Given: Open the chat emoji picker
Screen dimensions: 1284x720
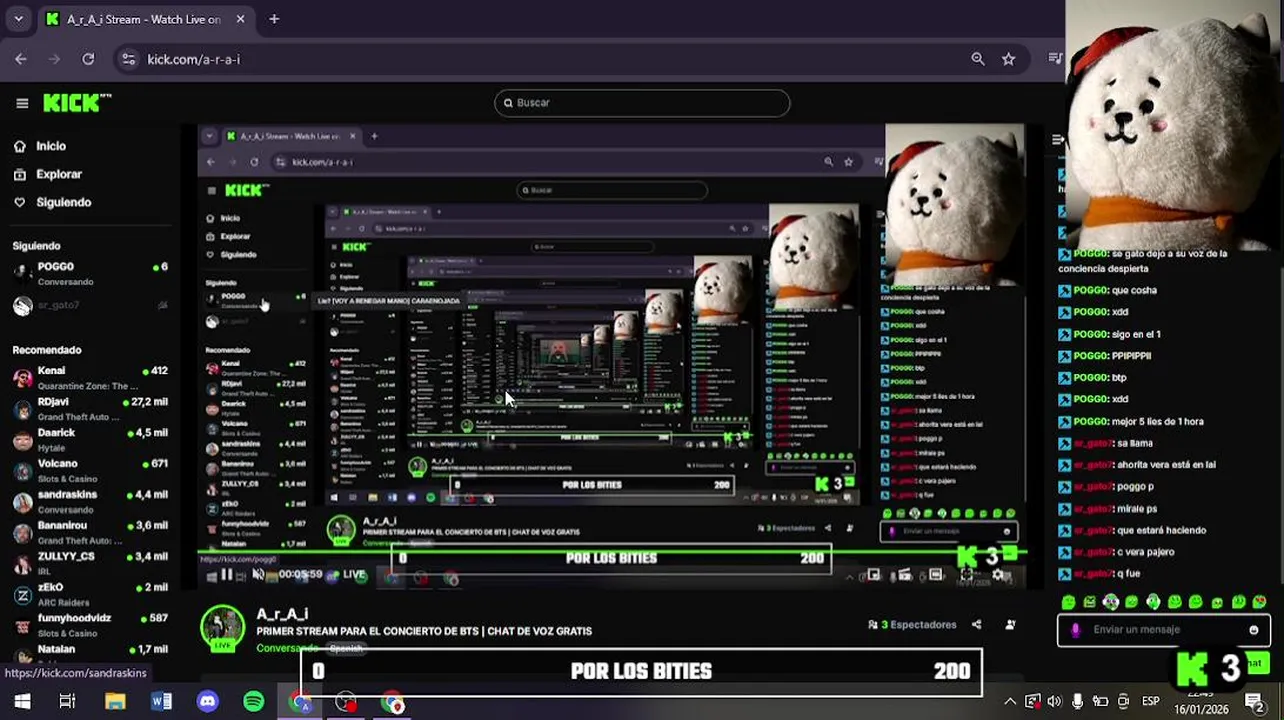Looking at the screenshot, I should [1253, 630].
